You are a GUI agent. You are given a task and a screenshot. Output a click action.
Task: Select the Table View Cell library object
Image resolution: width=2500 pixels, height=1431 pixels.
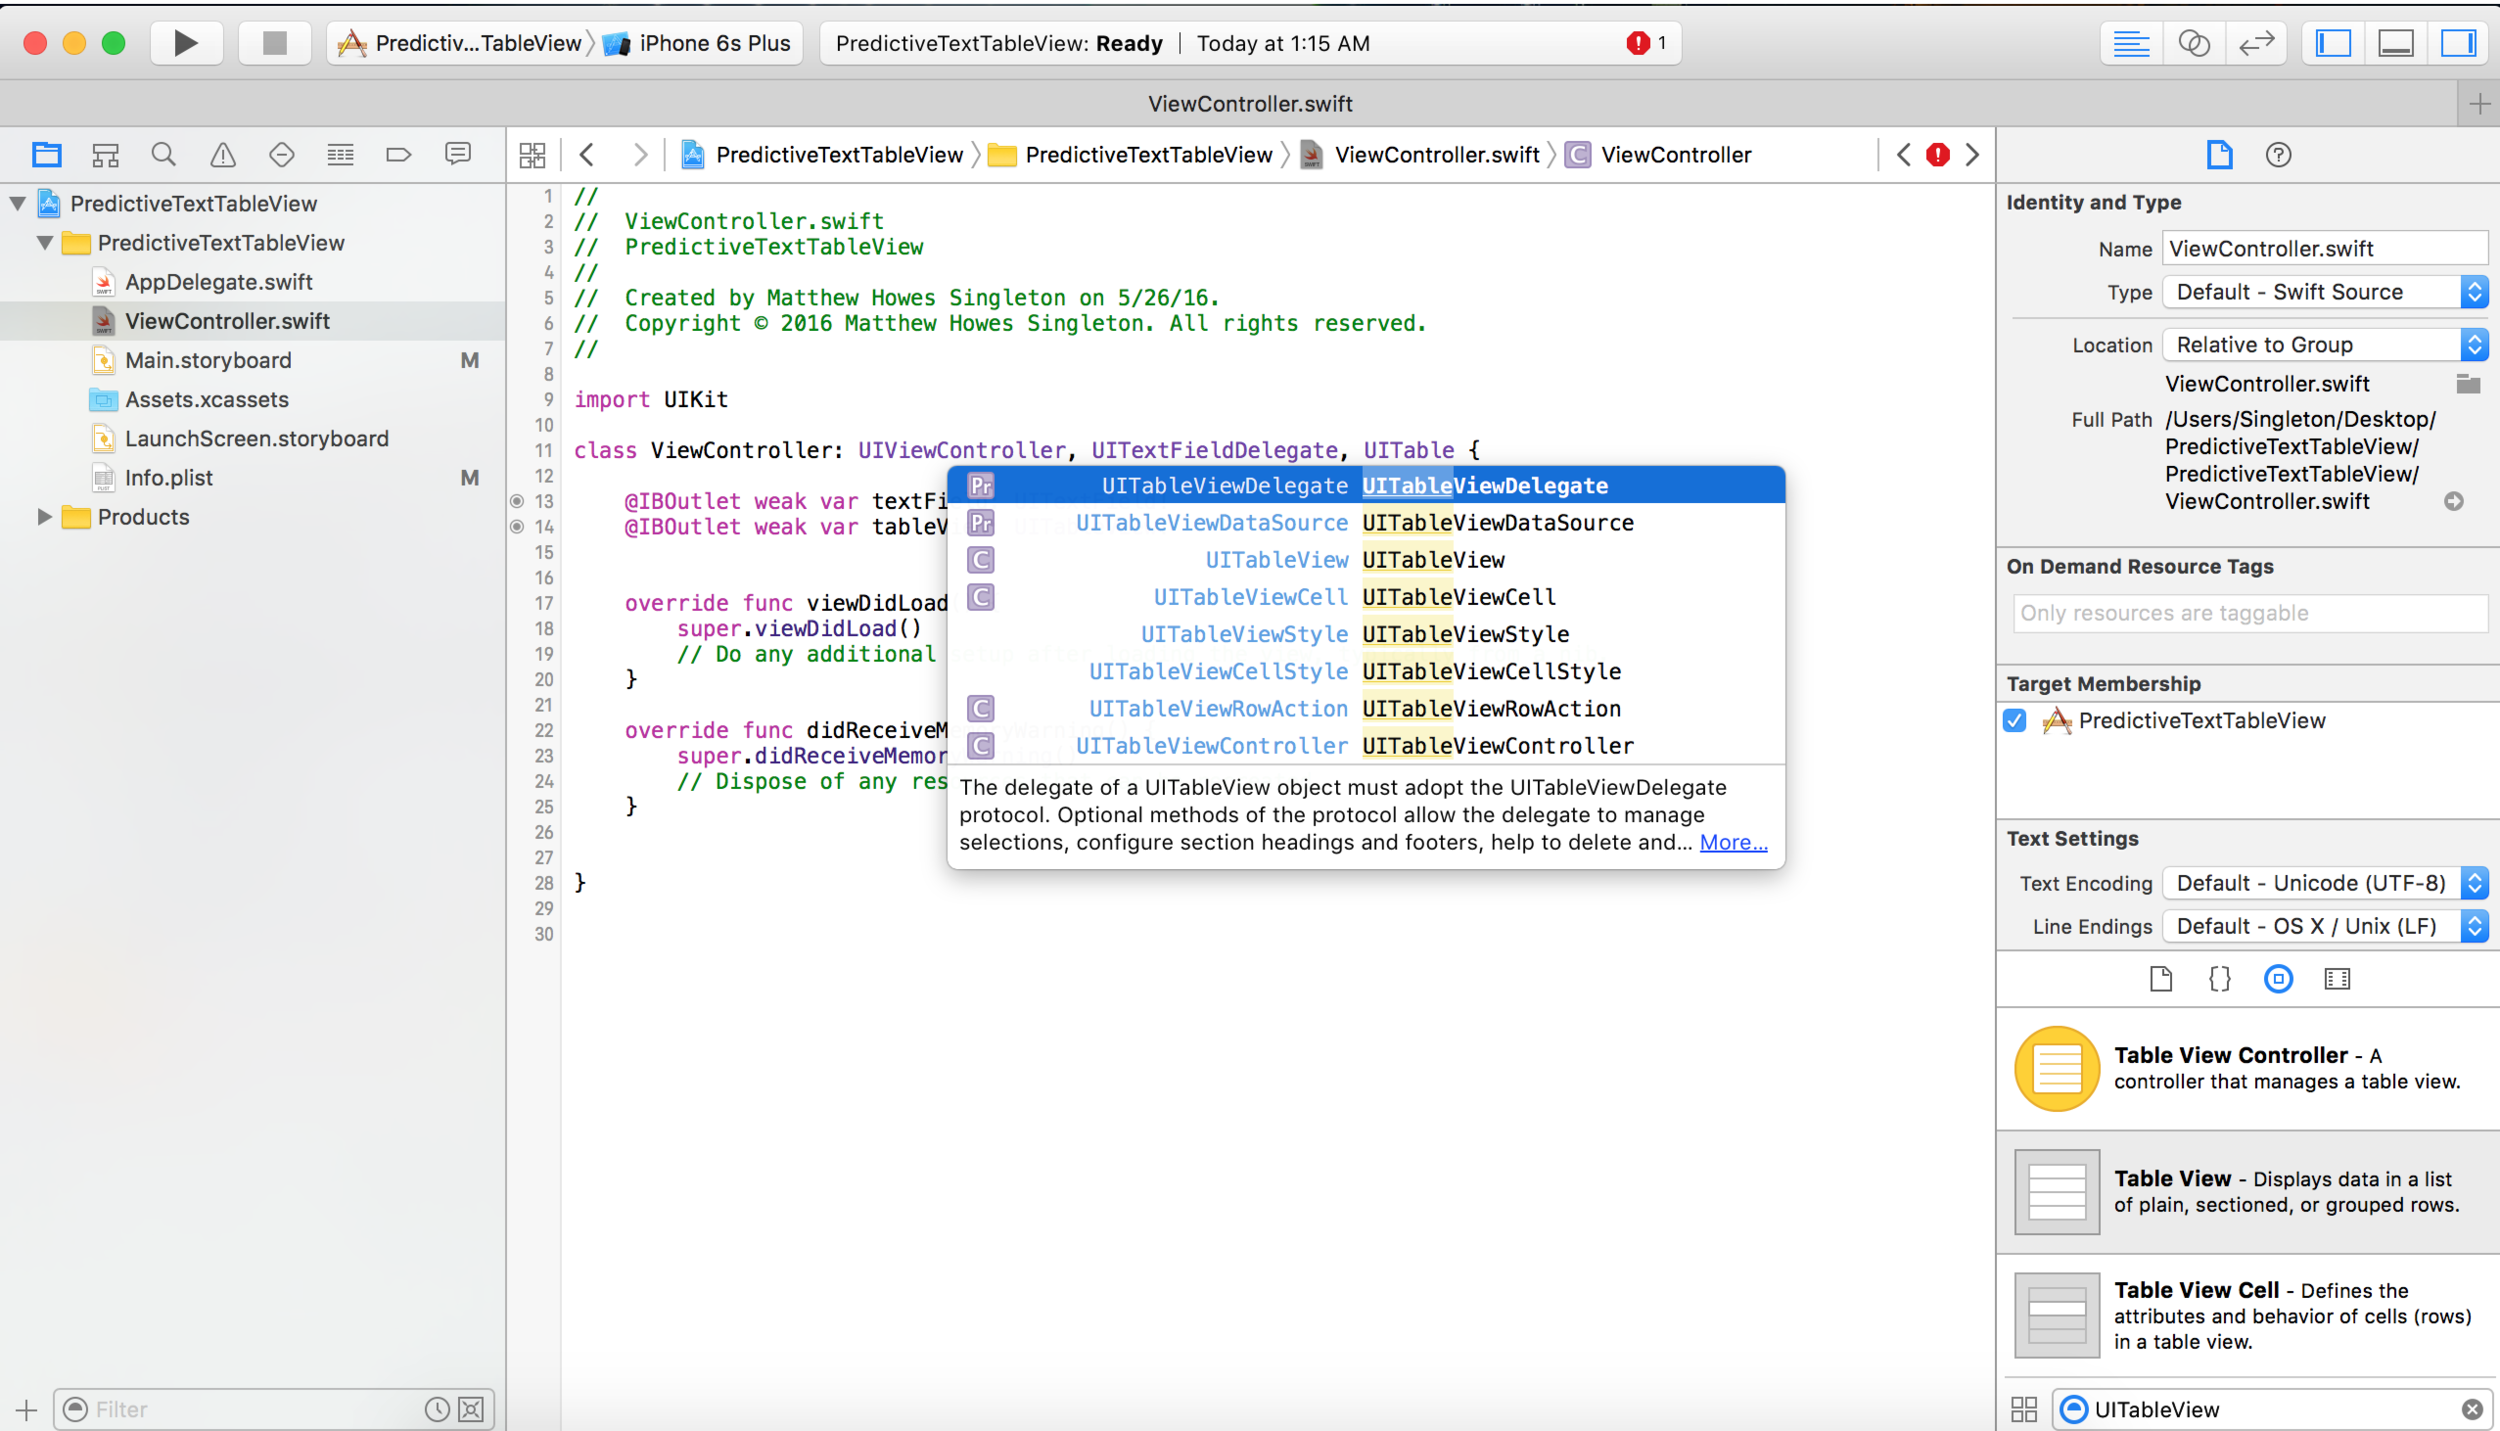pyautogui.click(x=2248, y=1315)
